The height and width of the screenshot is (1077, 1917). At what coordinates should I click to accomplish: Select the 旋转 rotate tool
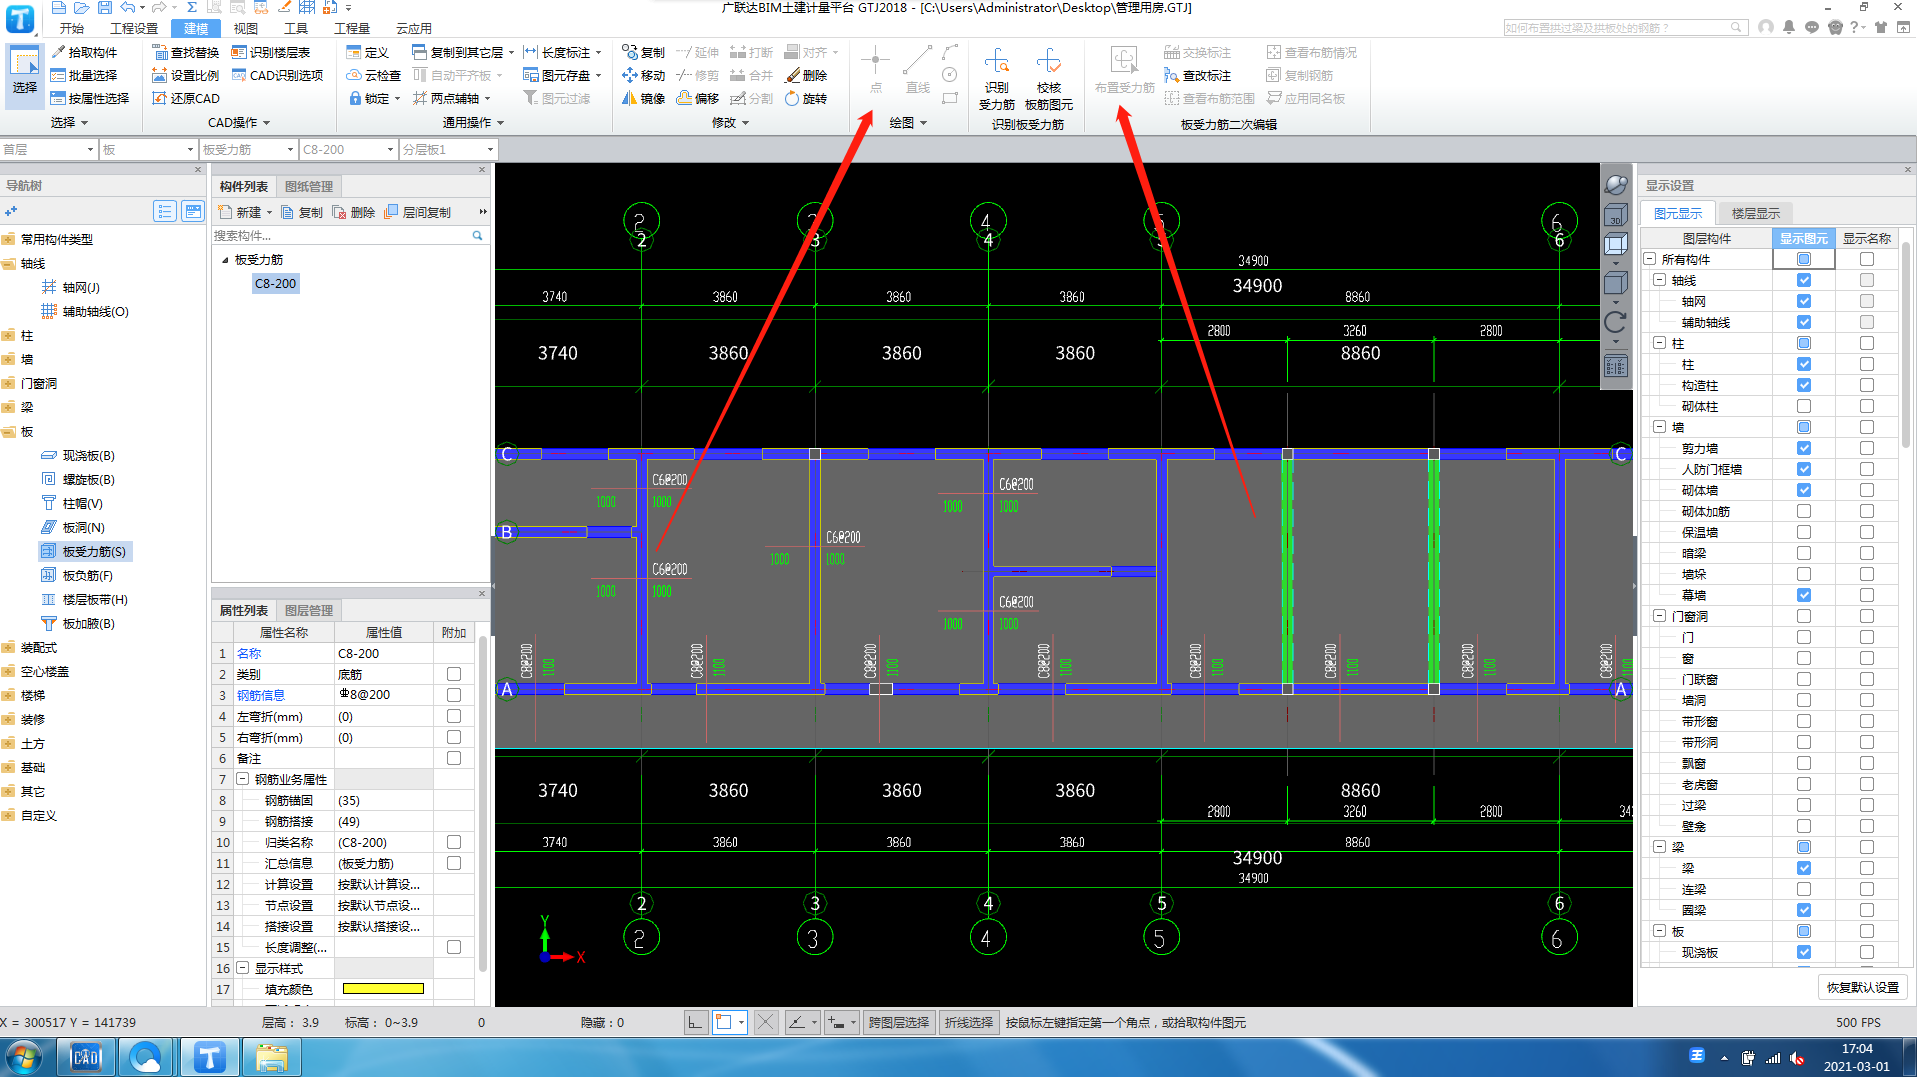tap(806, 98)
